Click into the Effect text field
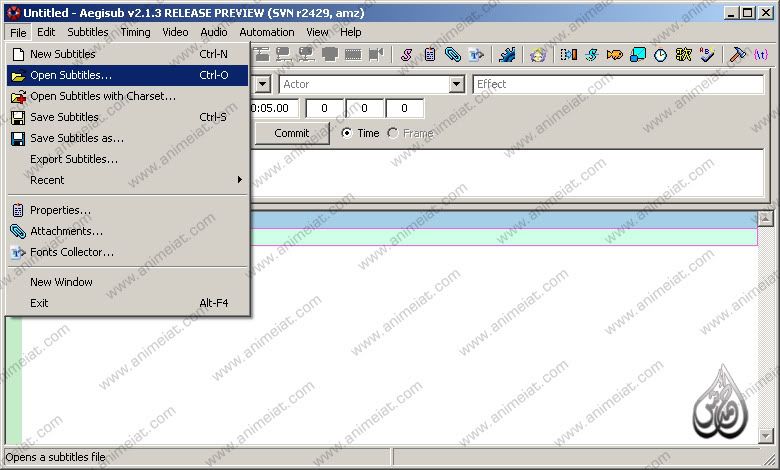Image resolution: width=780 pixels, height=470 pixels. 618,85
